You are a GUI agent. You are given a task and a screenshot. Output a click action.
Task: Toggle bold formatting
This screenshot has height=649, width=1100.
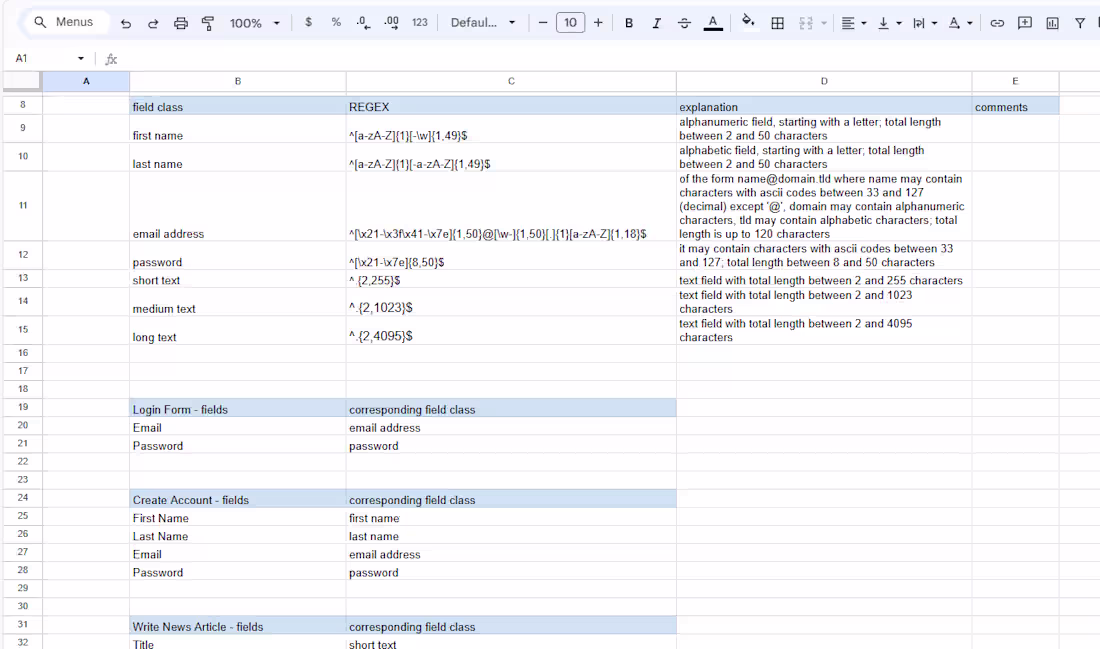click(629, 22)
